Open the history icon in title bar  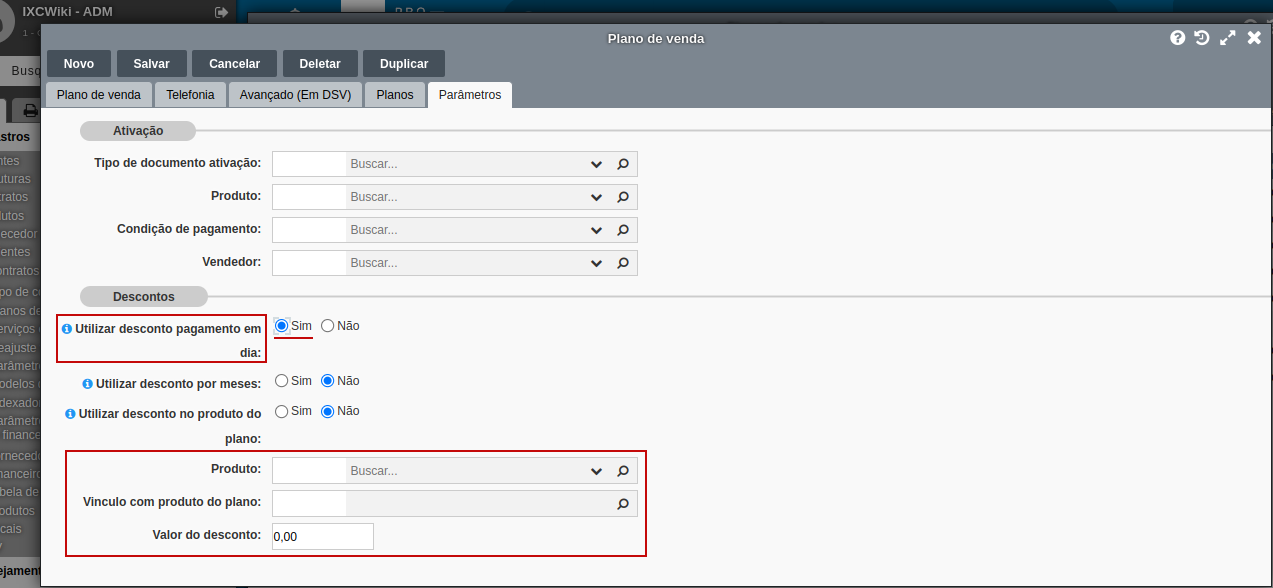coord(1202,38)
